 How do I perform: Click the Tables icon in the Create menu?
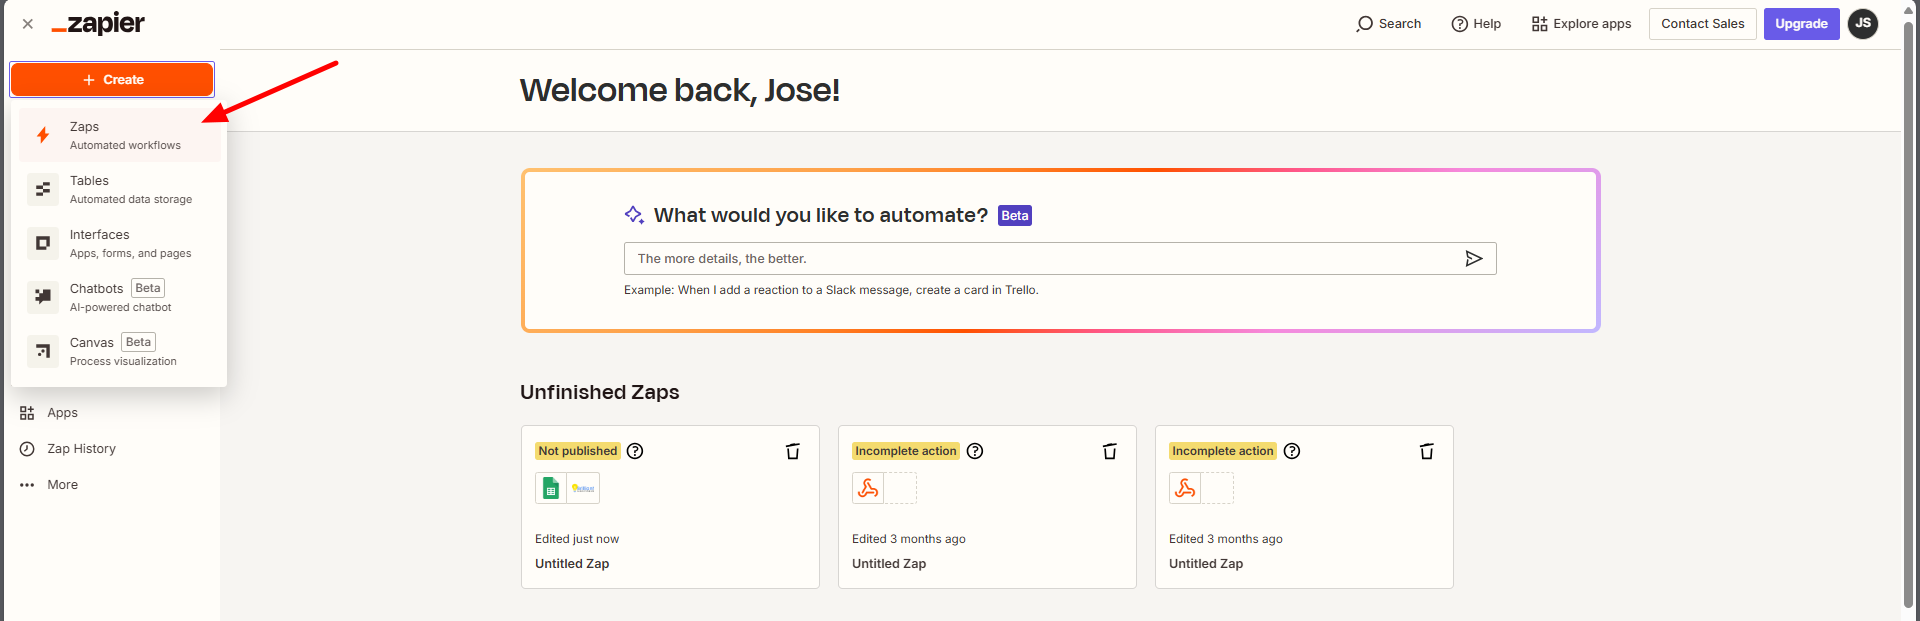43,189
